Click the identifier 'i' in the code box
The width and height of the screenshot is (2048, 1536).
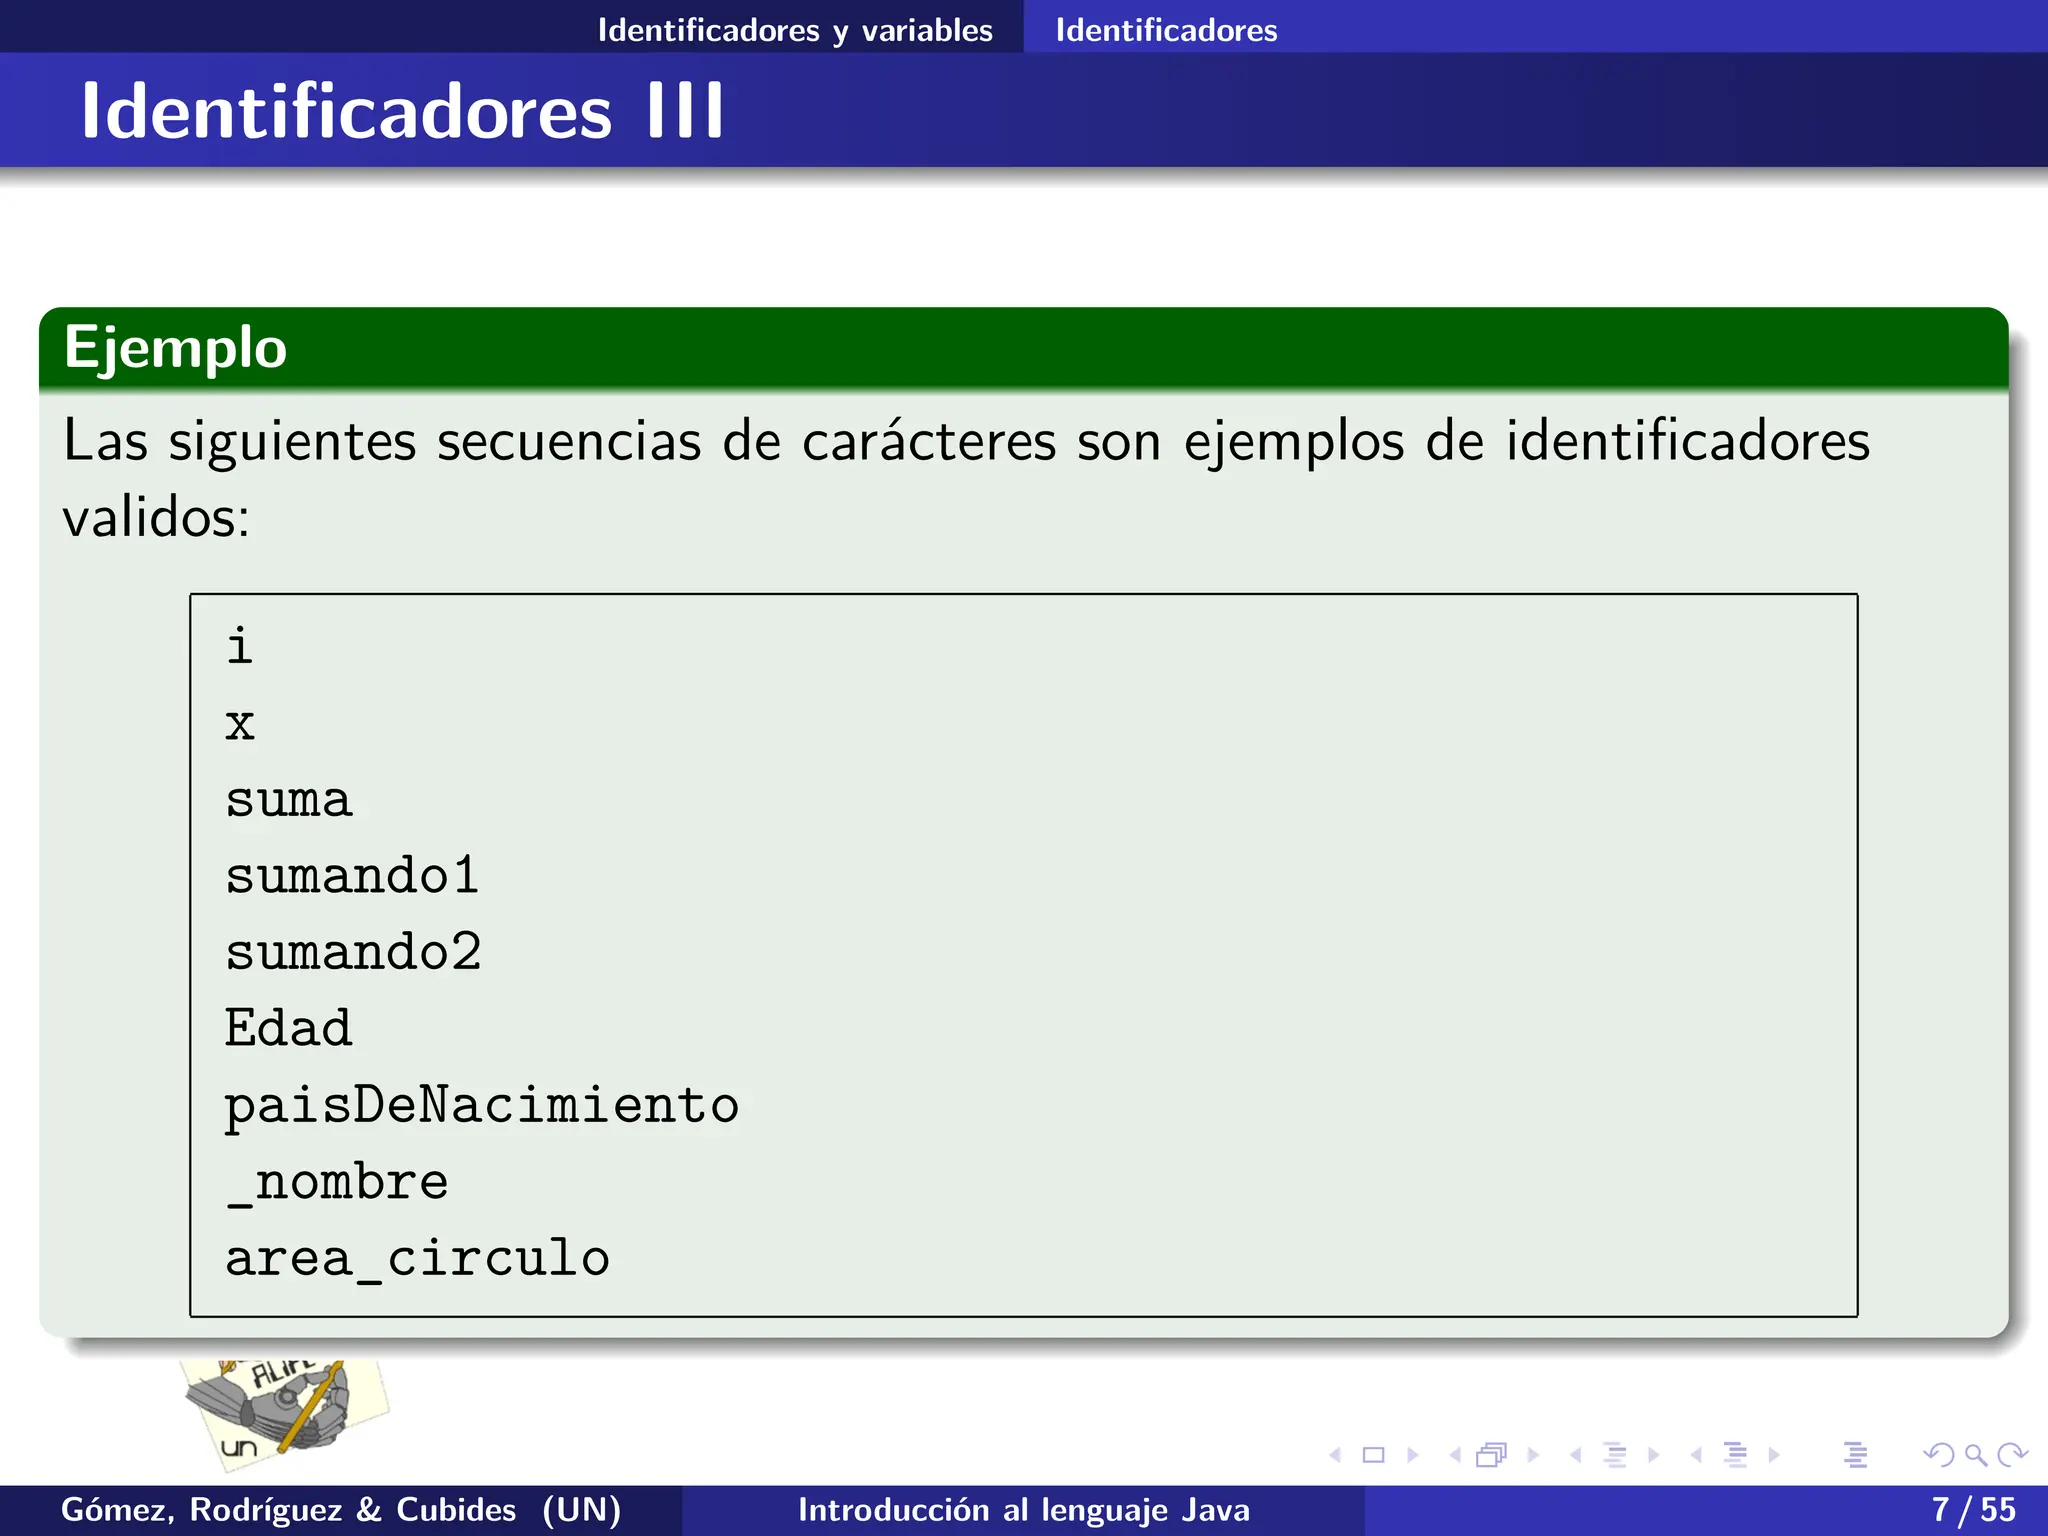(239, 646)
